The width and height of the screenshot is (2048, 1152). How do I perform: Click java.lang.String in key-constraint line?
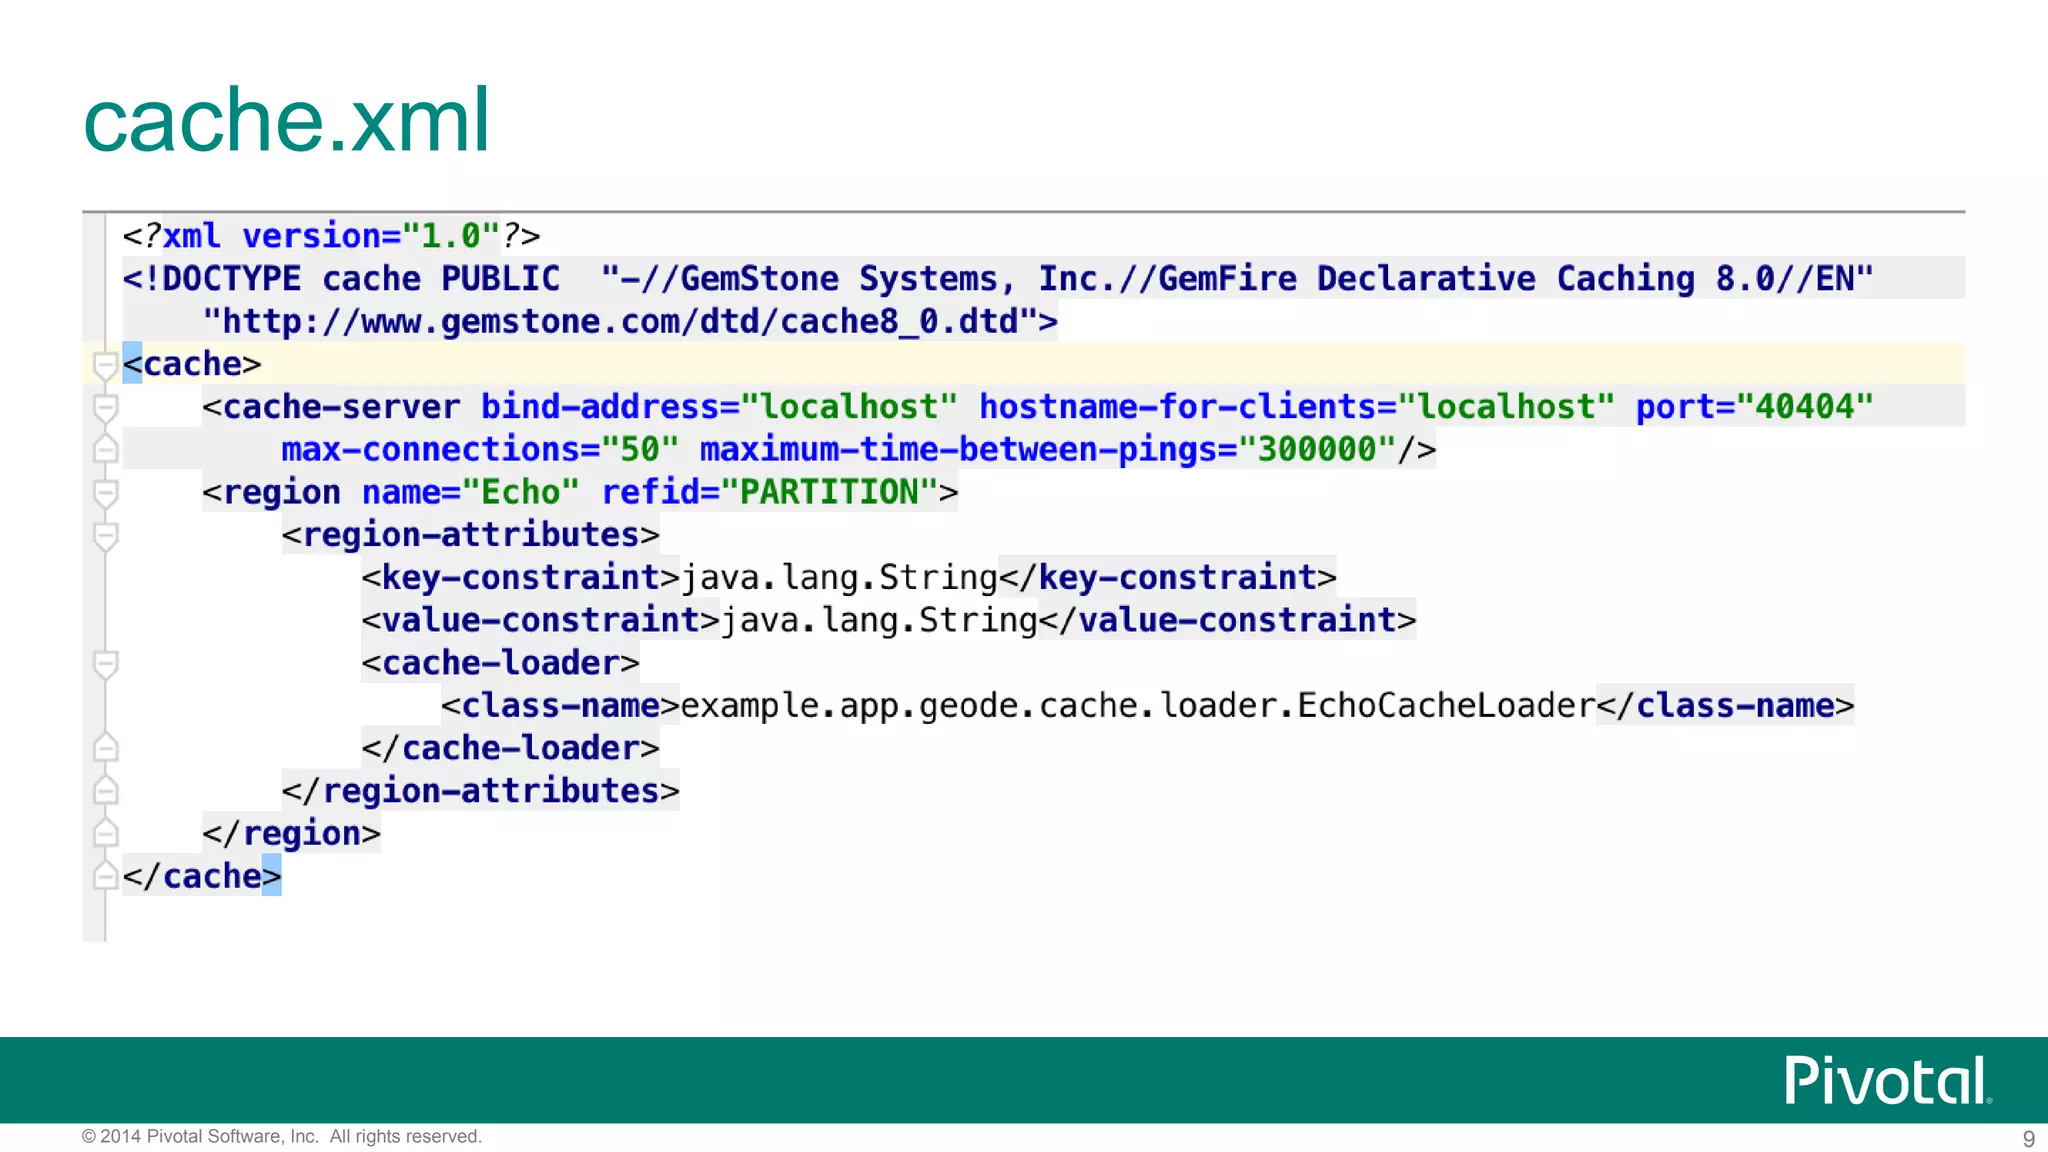839,578
